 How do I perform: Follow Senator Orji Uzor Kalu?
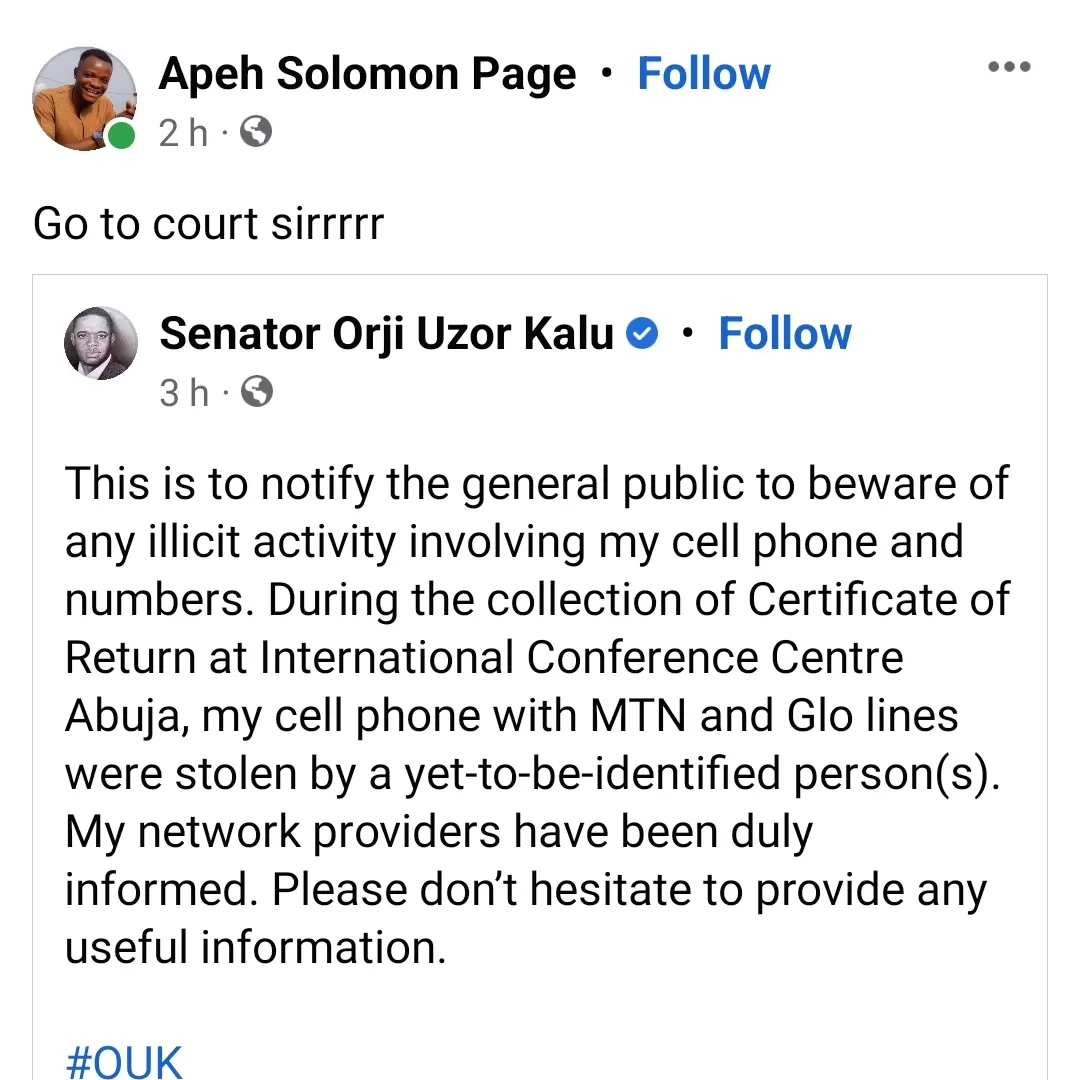(785, 334)
